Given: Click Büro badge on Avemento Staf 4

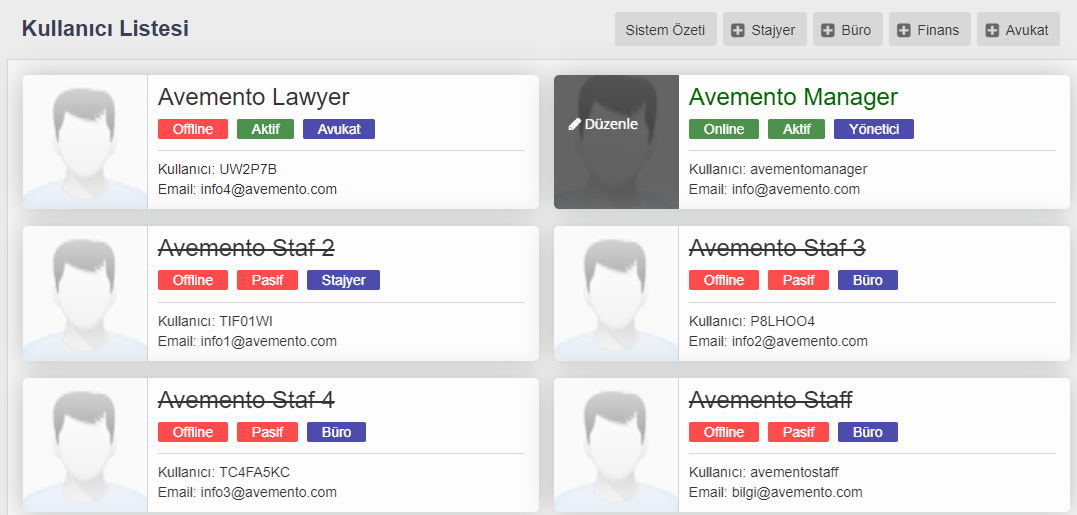Looking at the screenshot, I should (337, 432).
